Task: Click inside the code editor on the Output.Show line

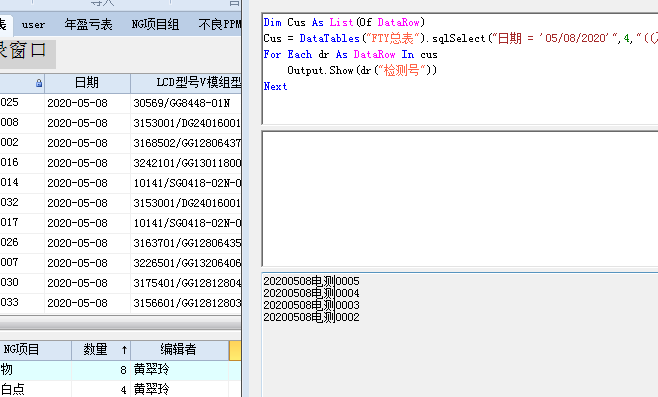Action: (x=362, y=70)
